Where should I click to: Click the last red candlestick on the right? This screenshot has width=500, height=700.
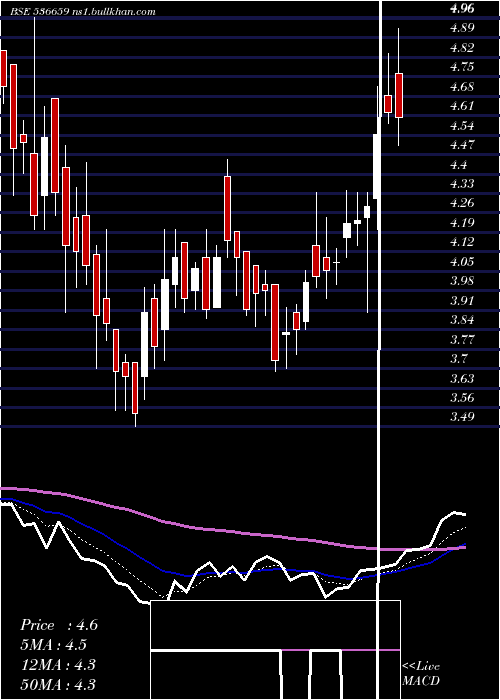pyautogui.click(x=399, y=96)
